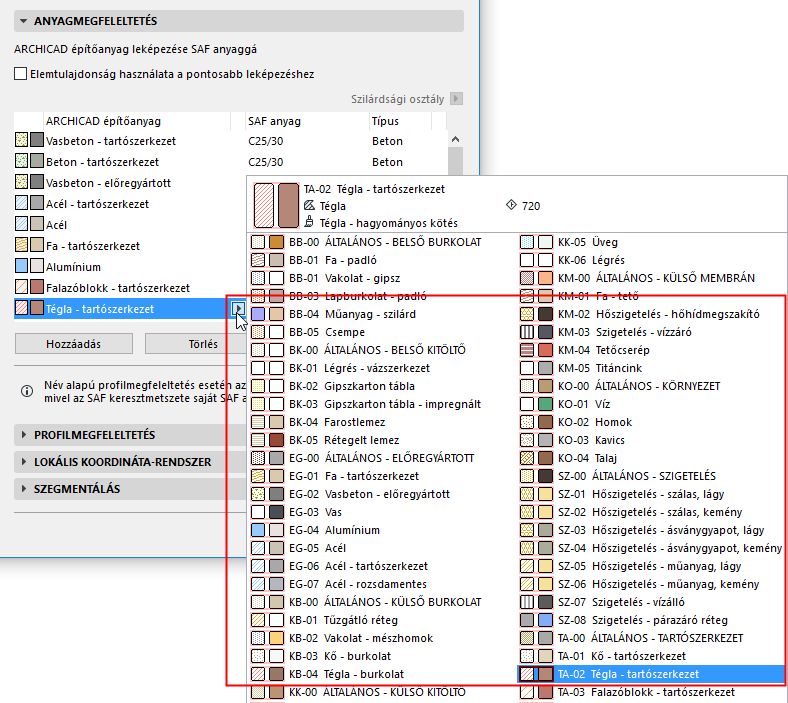The image size is (788, 703).
Task: Choose KO-04 Talaj material
Action: point(652,458)
